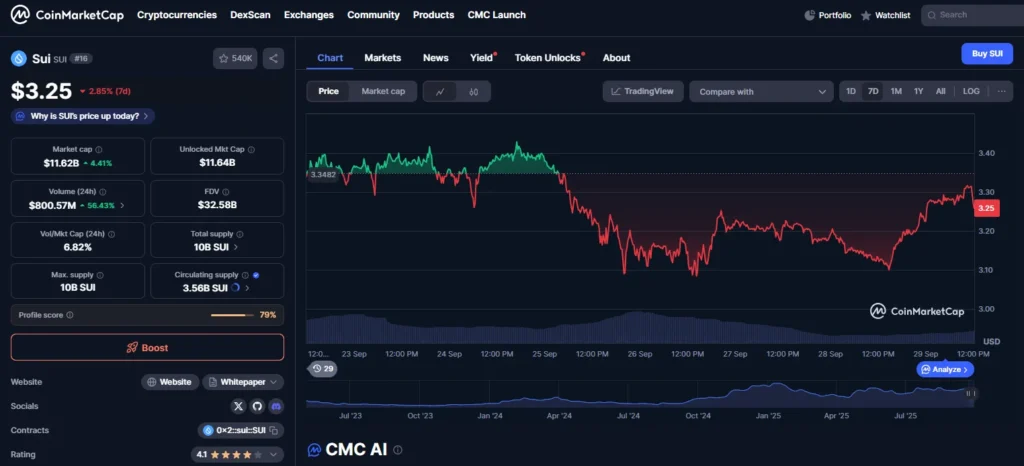Set chart range to 7D
Screen dimensions: 1024x466
(873, 91)
